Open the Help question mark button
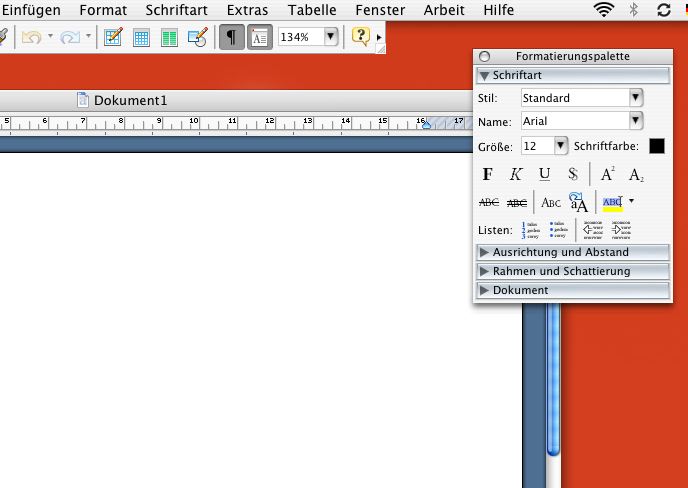Image resolution: width=688 pixels, height=488 pixels. (360, 37)
